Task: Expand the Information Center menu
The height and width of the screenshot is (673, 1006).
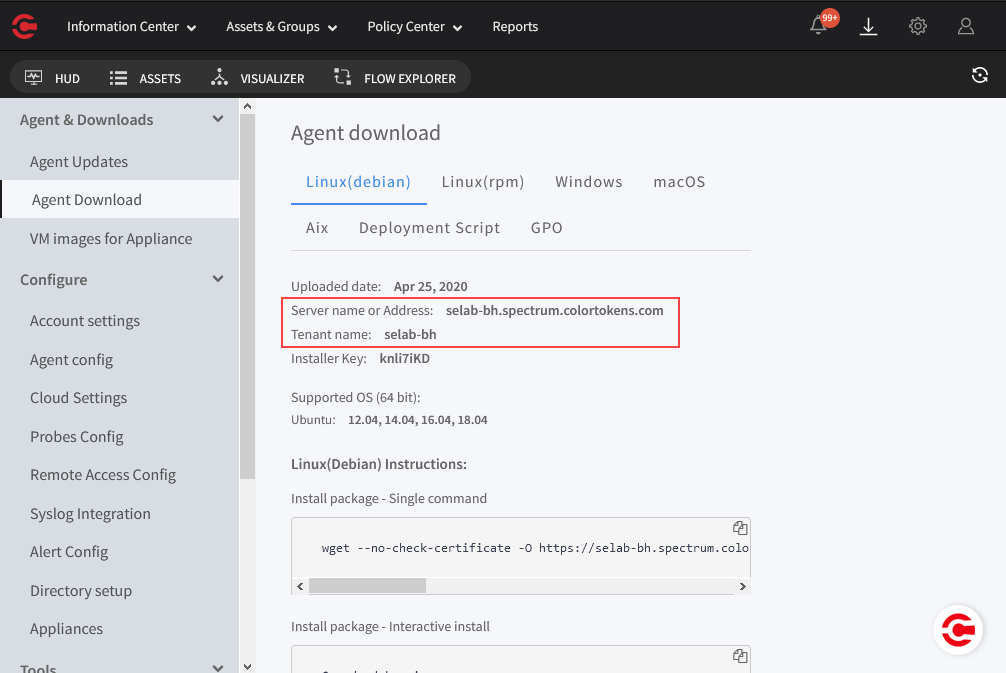Action: coord(132,26)
